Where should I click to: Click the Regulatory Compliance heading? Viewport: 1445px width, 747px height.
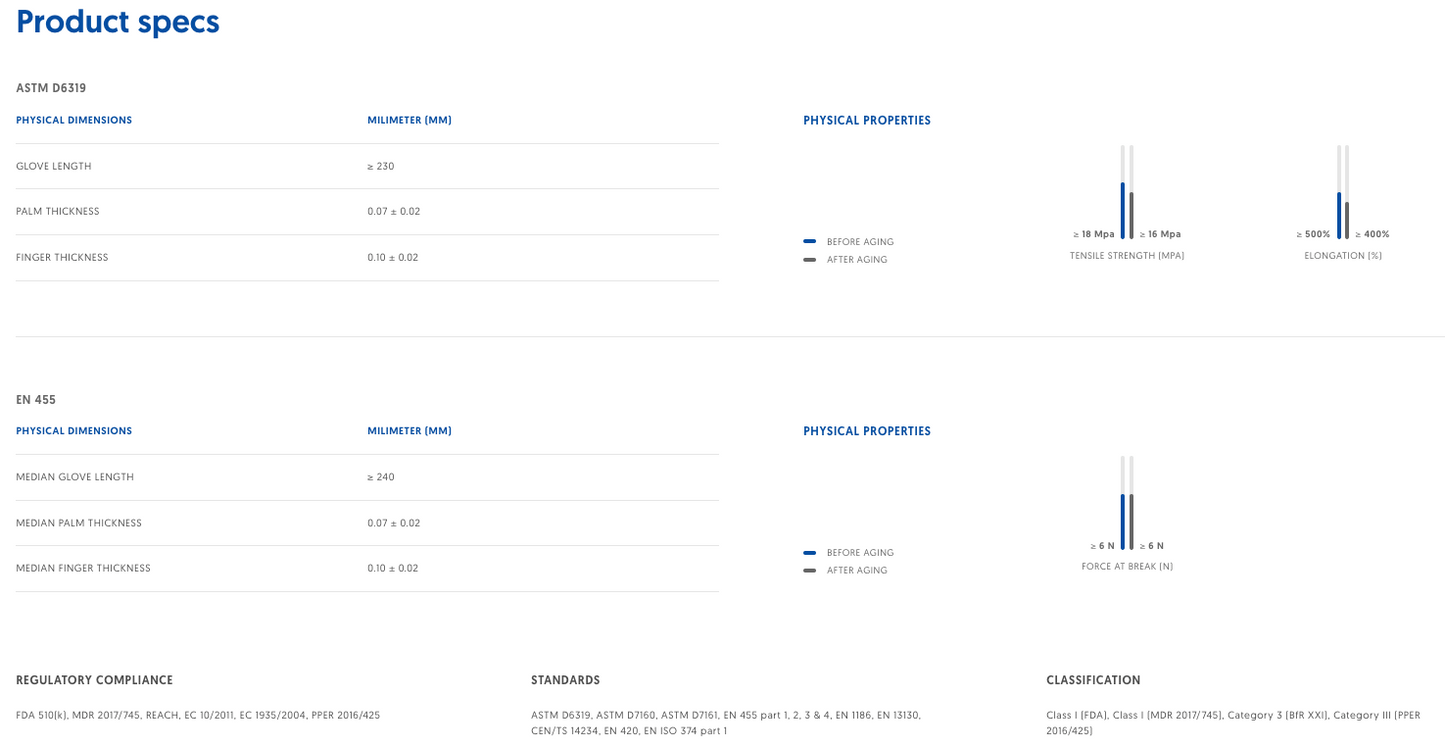click(x=94, y=680)
